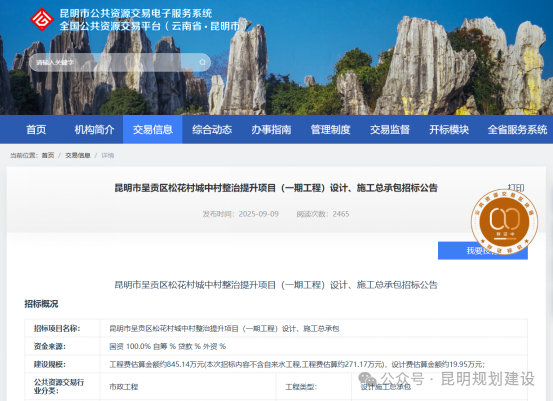Open the 交易监督 navigation tab
Image resolution: width=553 pixels, height=401 pixels.
[390, 129]
